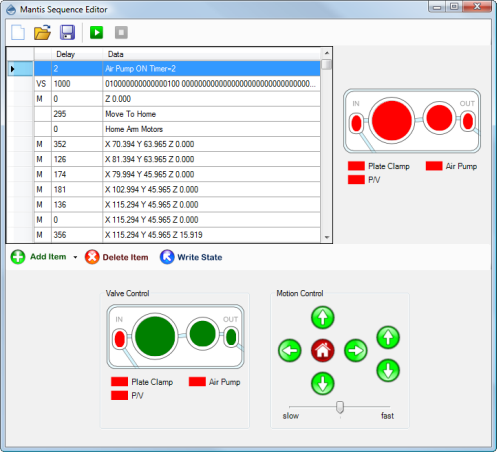This screenshot has width=497, height=452.
Task: Open a sequence file with folder icon
Action: tap(42, 33)
